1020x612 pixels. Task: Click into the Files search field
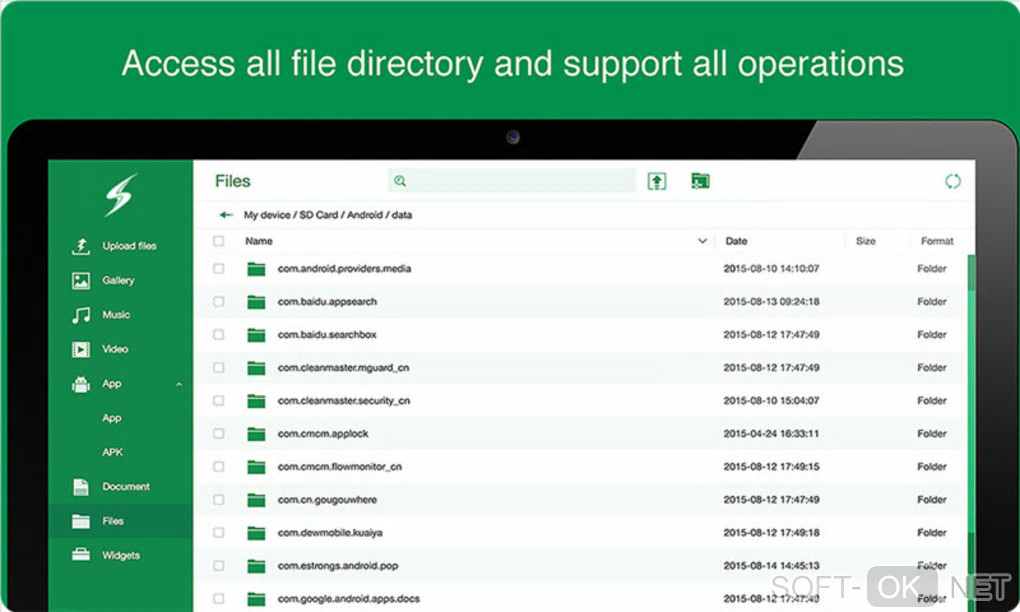click(x=512, y=181)
